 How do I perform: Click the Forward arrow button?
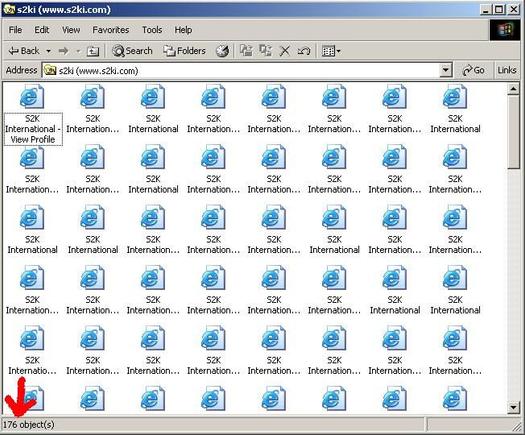(x=64, y=51)
